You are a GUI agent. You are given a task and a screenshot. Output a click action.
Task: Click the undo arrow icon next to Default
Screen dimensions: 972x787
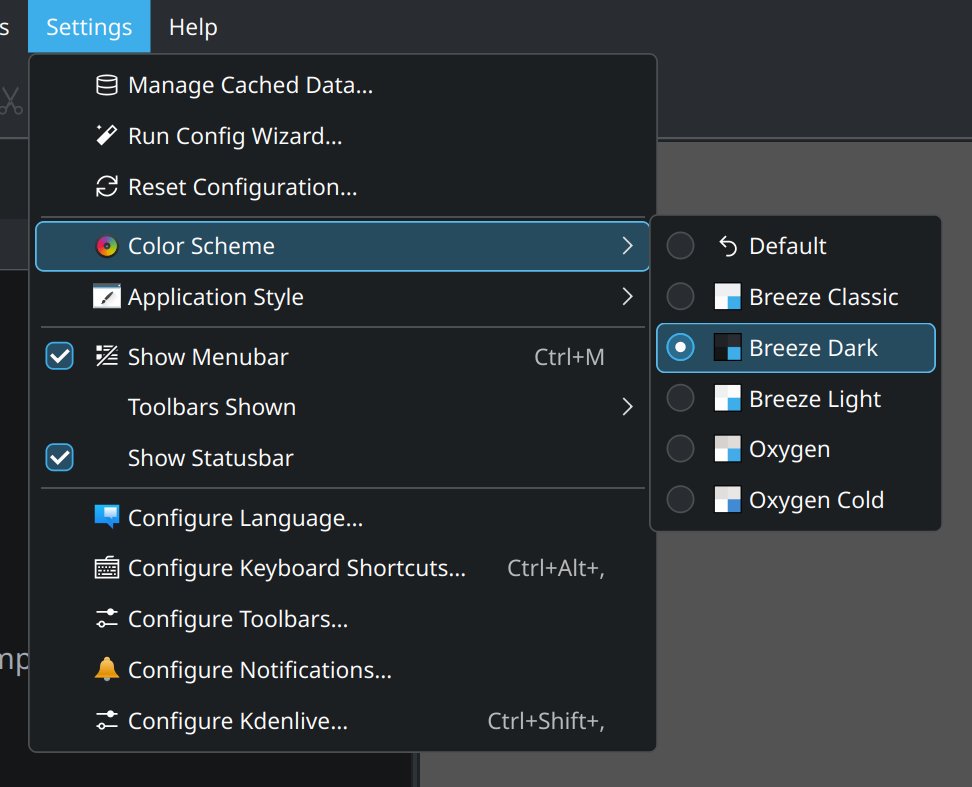[x=728, y=246]
